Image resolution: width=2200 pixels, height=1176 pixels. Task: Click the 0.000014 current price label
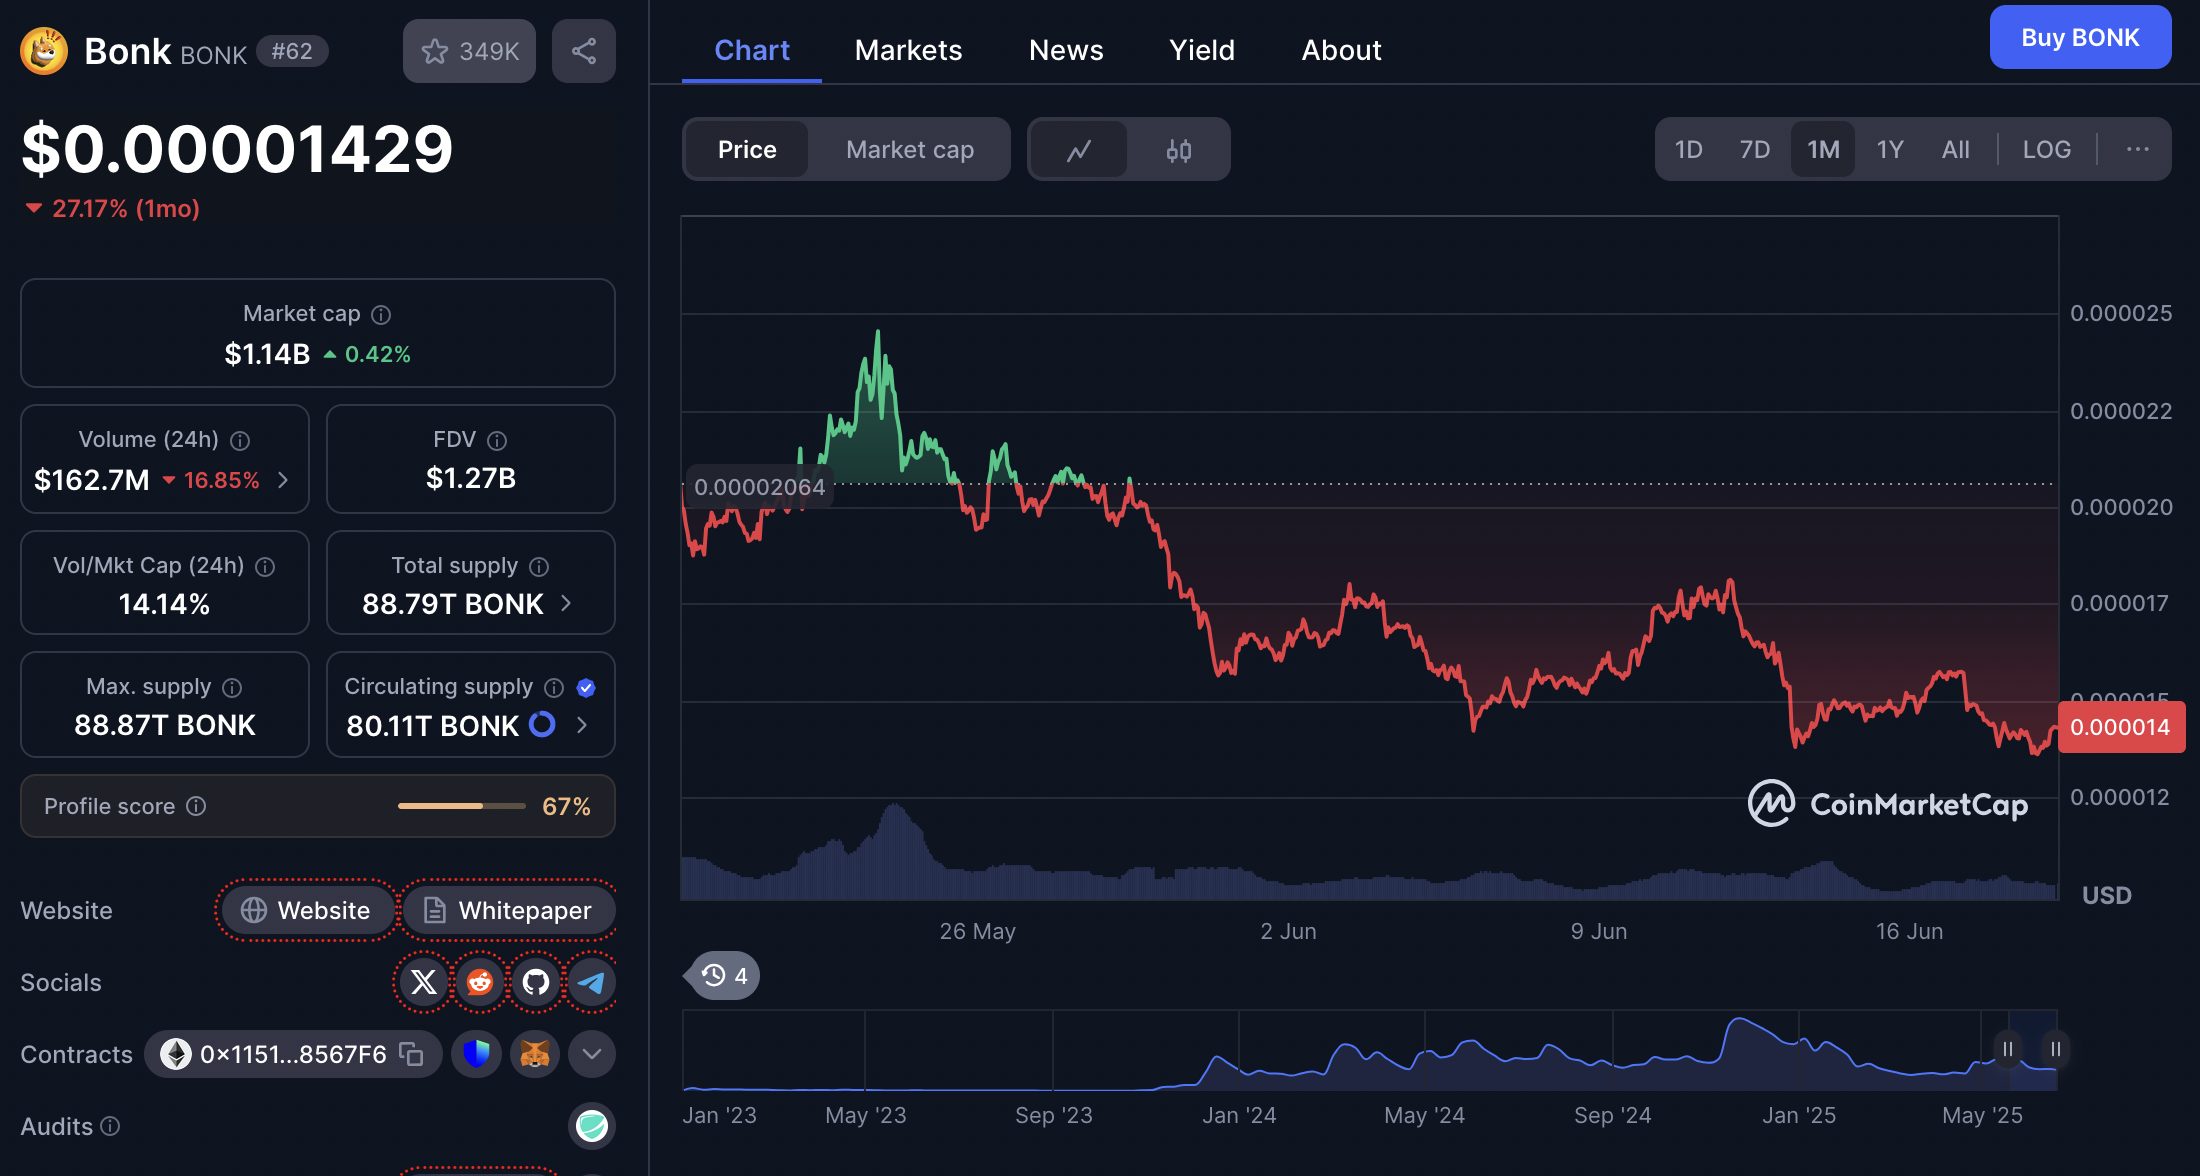(x=2121, y=727)
